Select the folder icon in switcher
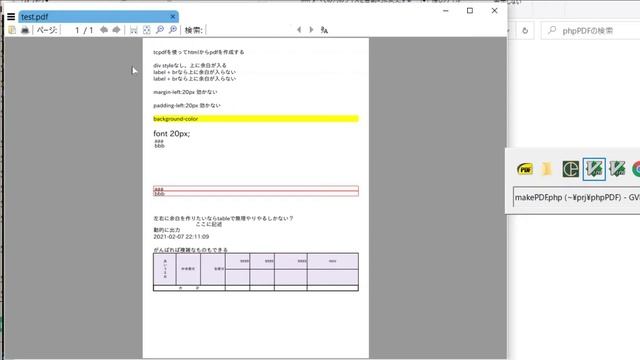Viewport: 640px width, 360px height. [547, 169]
